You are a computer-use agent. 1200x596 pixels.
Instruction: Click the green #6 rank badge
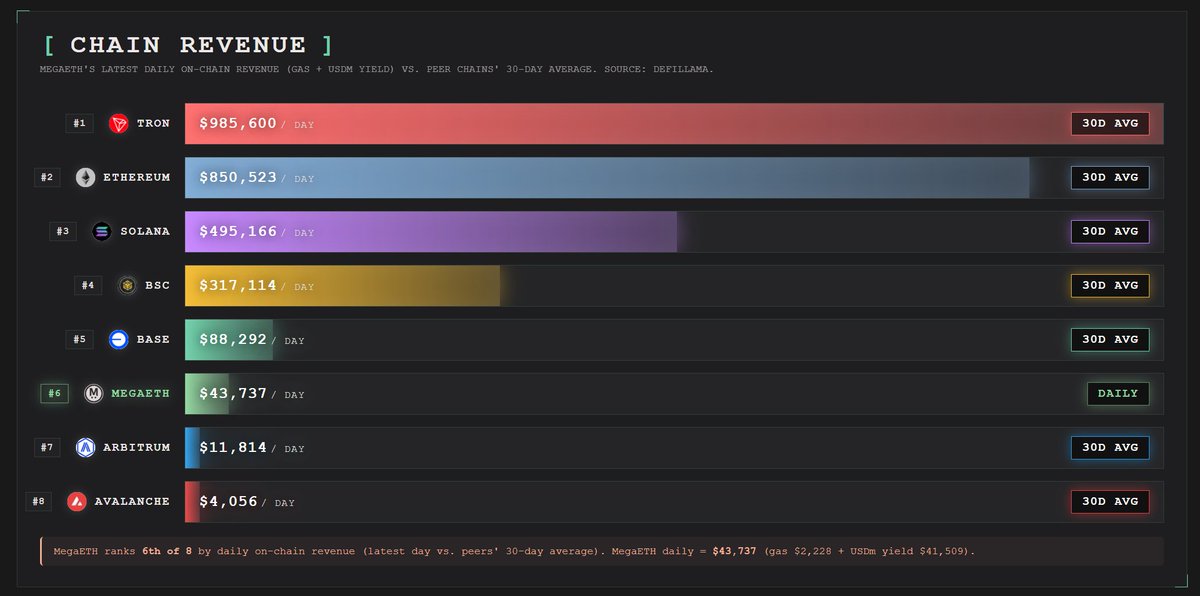coord(55,394)
